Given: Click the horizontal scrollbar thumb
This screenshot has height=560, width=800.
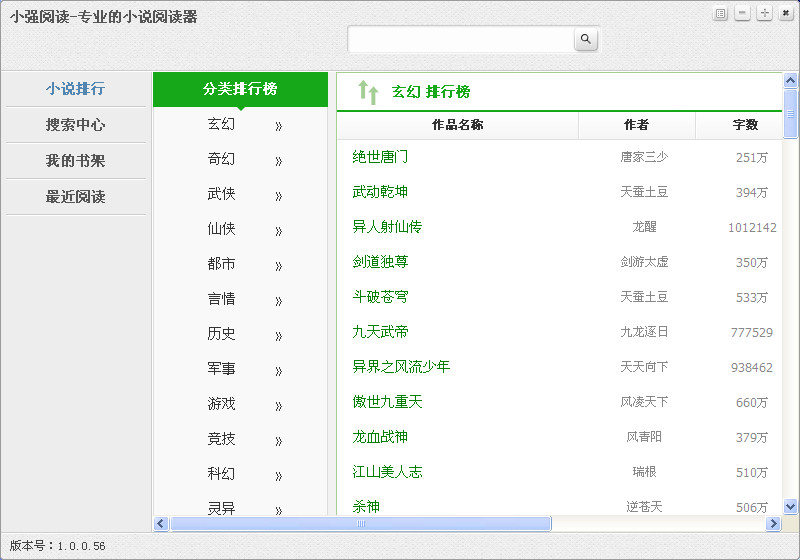Looking at the screenshot, I should click(x=361, y=524).
